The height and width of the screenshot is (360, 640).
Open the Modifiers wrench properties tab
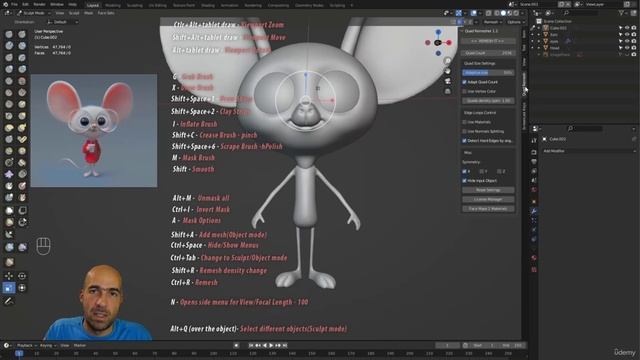click(x=534, y=211)
